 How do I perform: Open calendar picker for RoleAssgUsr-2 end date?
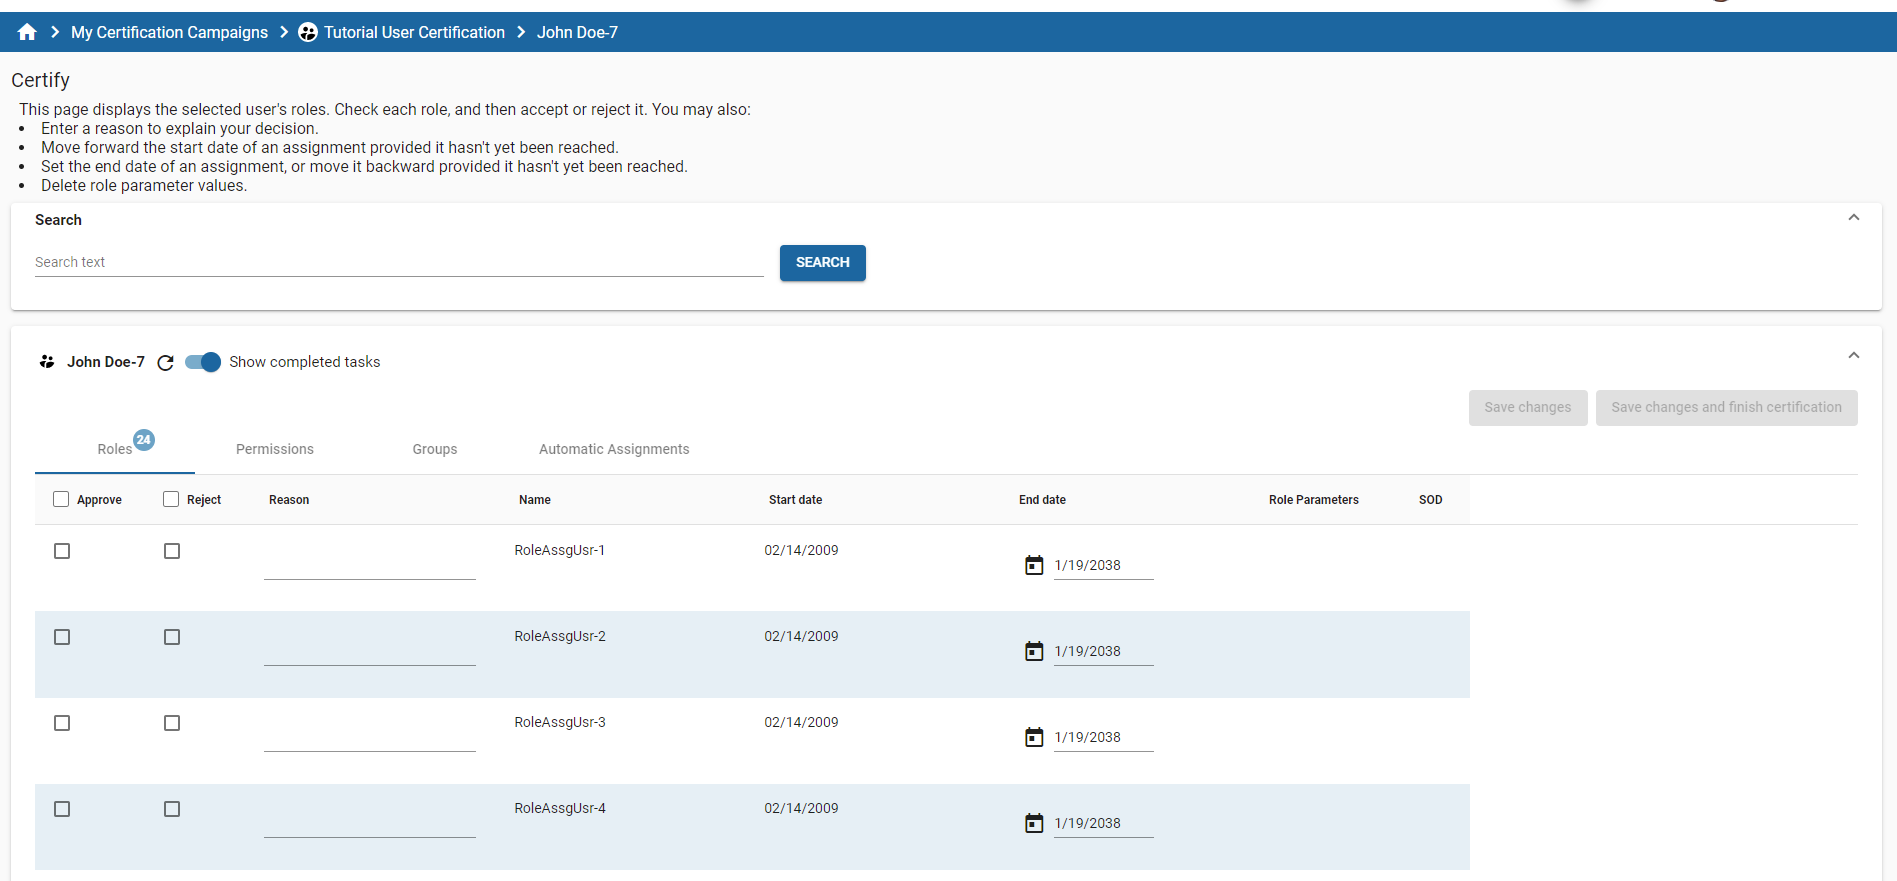click(1034, 652)
